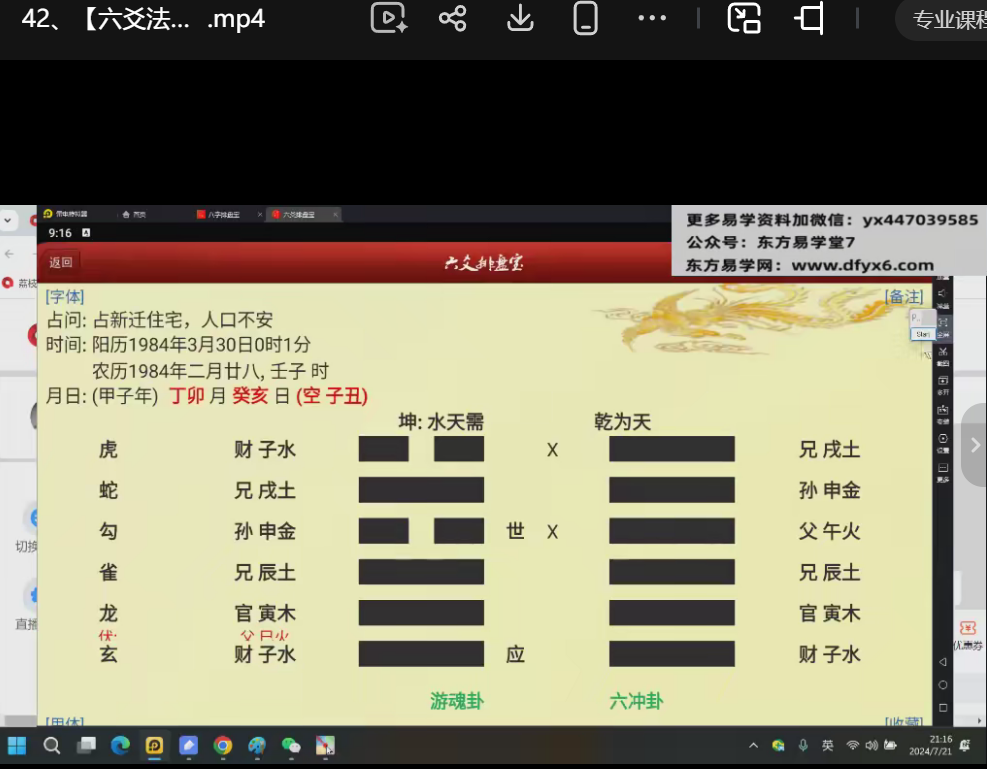This screenshot has height=769, width=987.
Task: Click the [字体] font link
Action: [65, 296]
